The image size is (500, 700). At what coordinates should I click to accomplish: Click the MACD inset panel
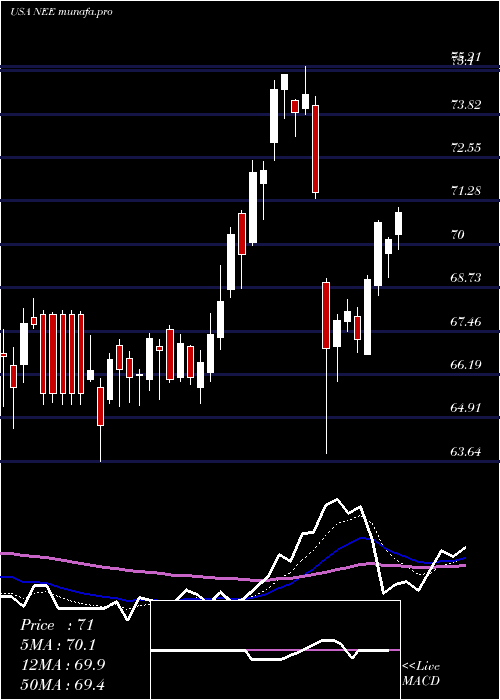(x=275, y=650)
